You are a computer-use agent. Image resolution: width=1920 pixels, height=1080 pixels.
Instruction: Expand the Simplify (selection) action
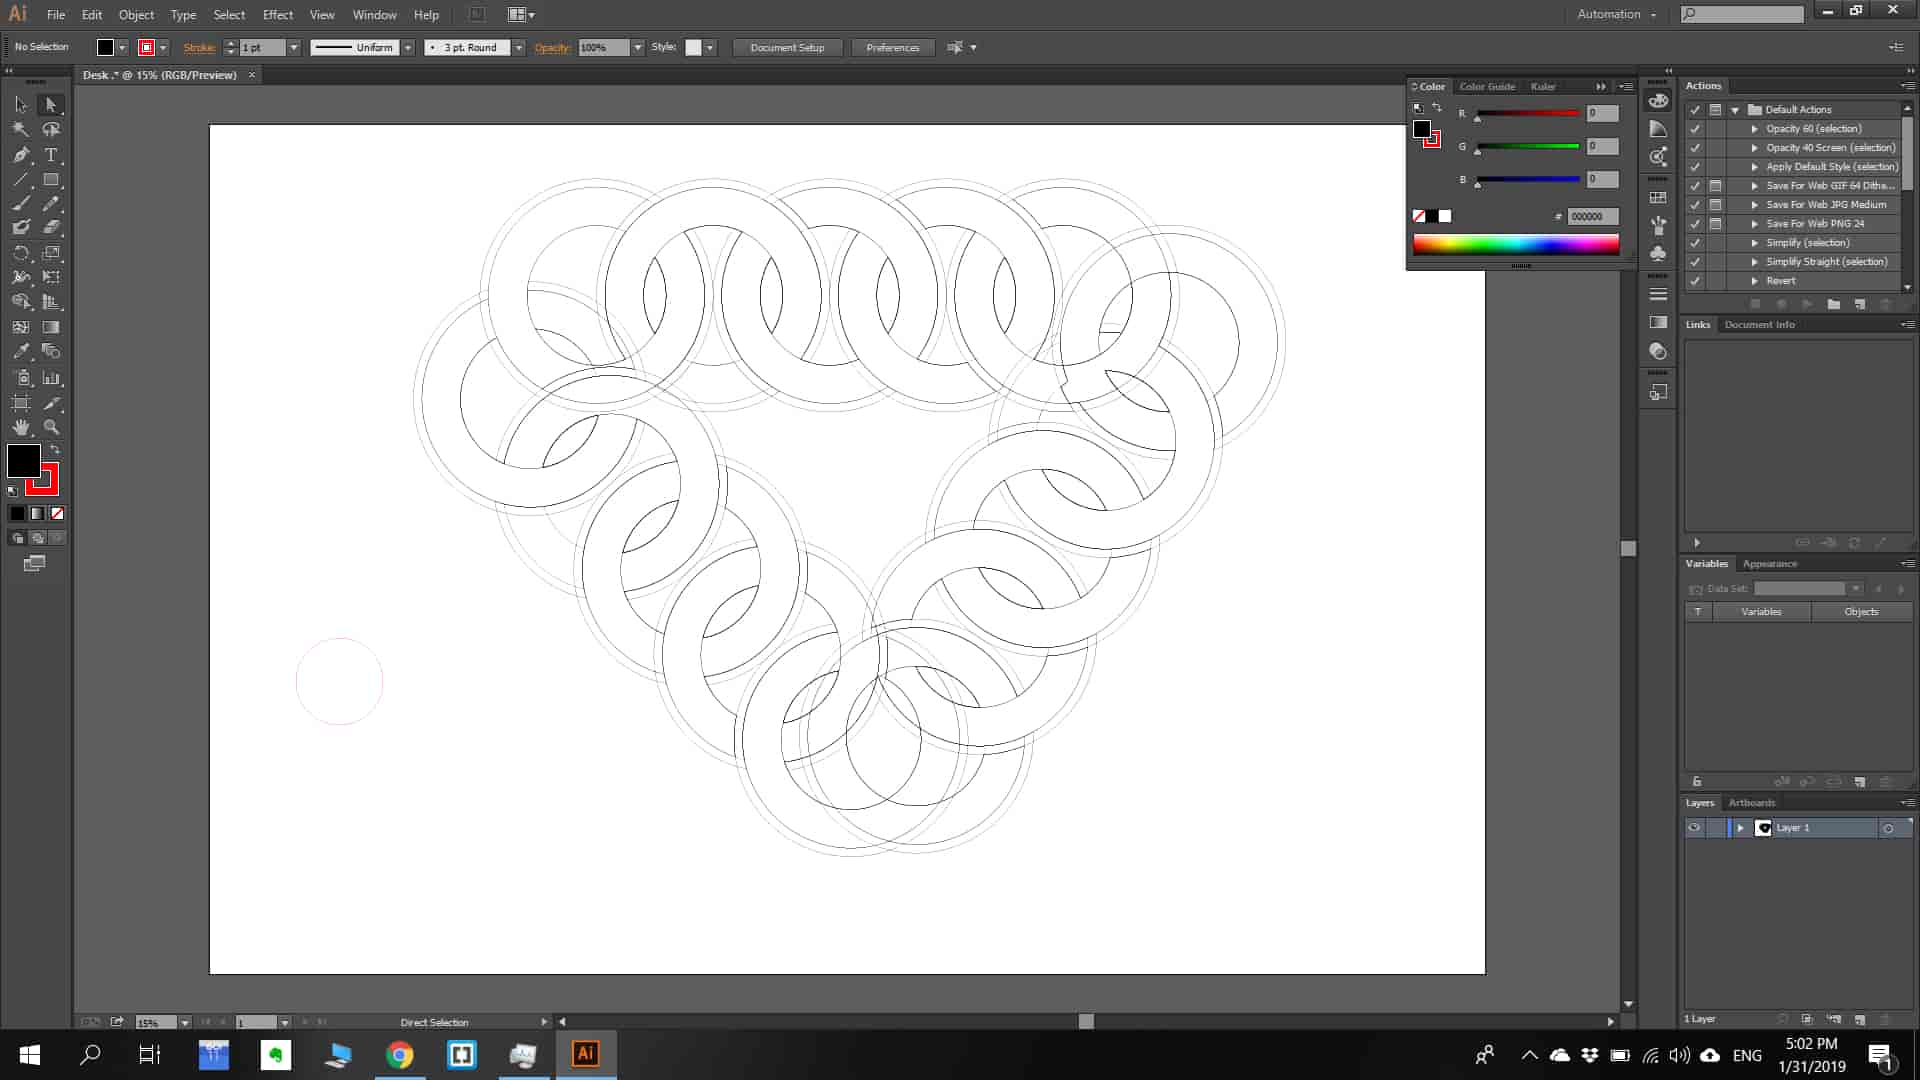point(1754,243)
